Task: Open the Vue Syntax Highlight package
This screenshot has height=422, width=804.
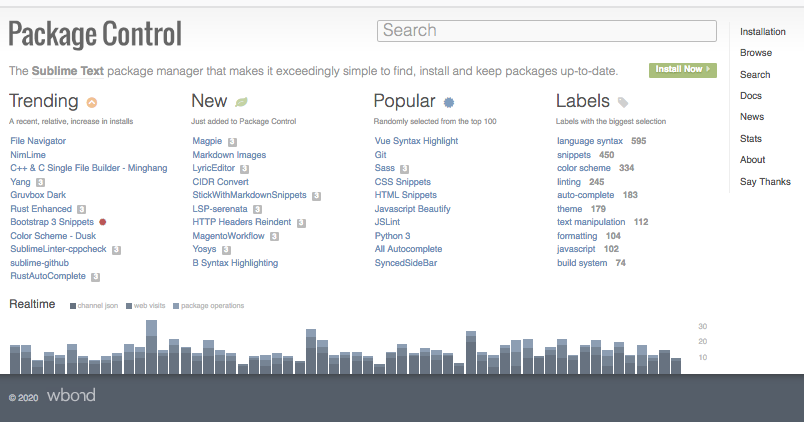Action: (x=416, y=141)
